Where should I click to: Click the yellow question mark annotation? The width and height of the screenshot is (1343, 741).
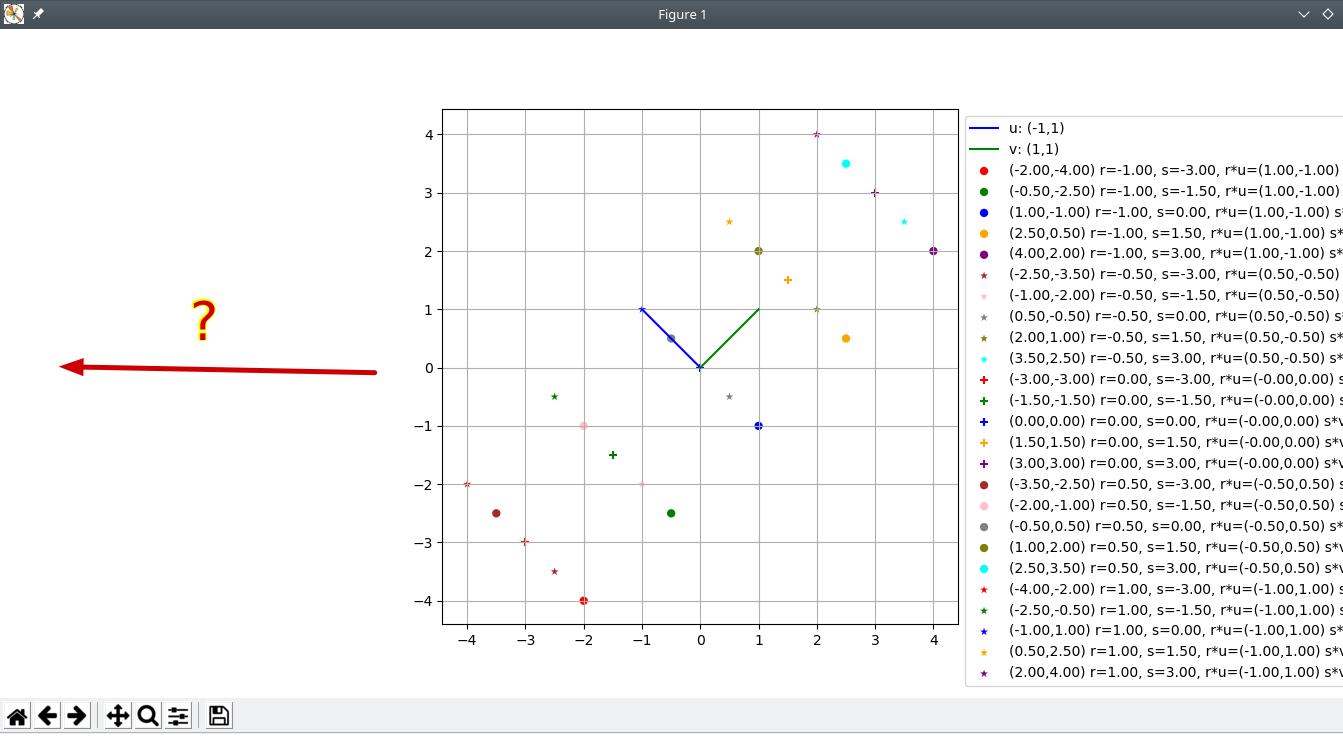203,321
